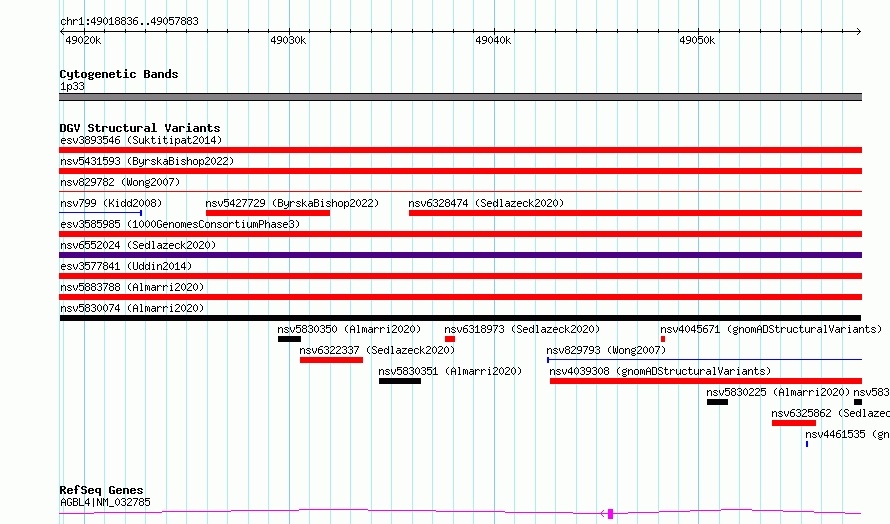Open esv3585985 (1000GenomesConsortiumPhase3) label
The image size is (890, 524).
tap(180, 224)
